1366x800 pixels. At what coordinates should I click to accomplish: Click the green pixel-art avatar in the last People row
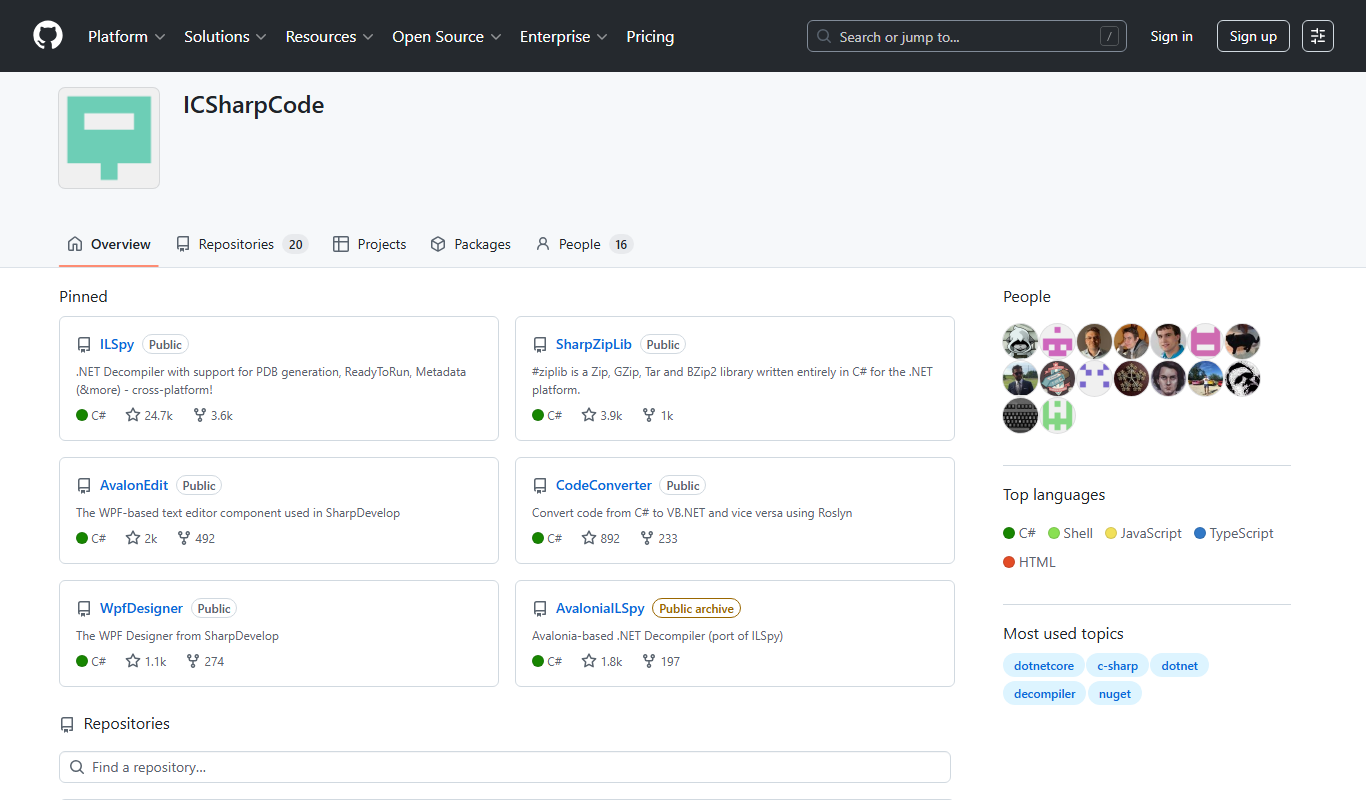pyautogui.click(x=1058, y=415)
